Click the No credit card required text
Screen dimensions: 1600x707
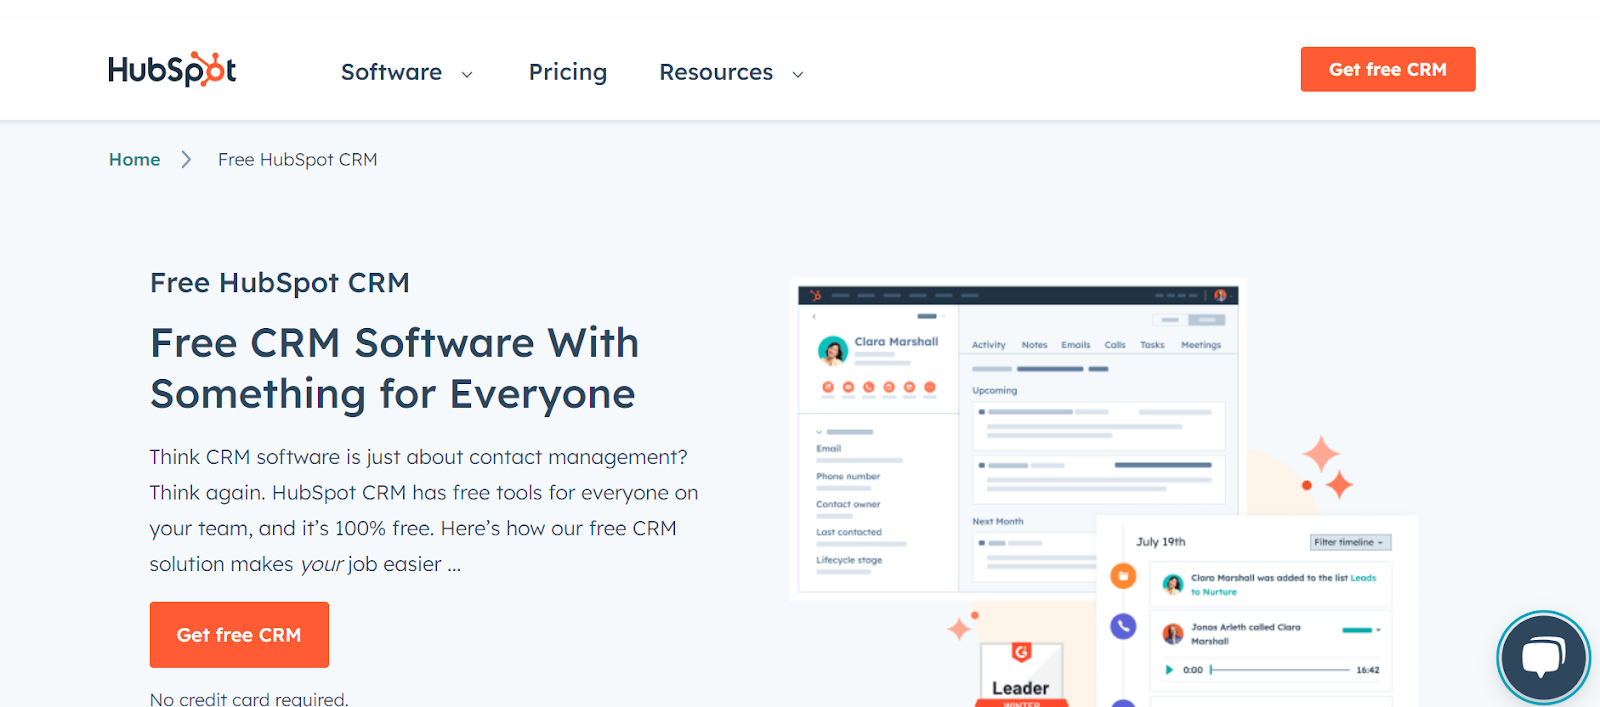[249, 699]
